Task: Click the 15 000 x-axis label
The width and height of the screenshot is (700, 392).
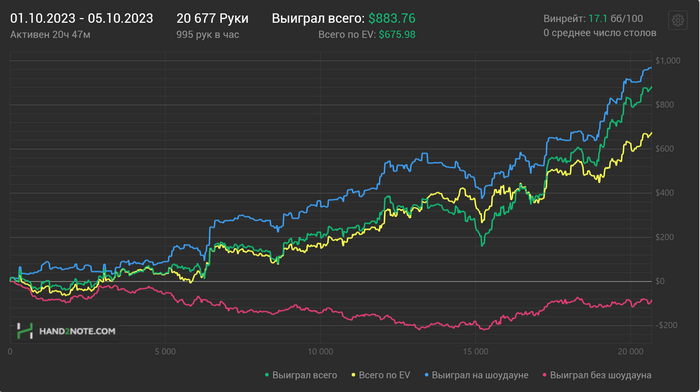Action: pos(475,352)
